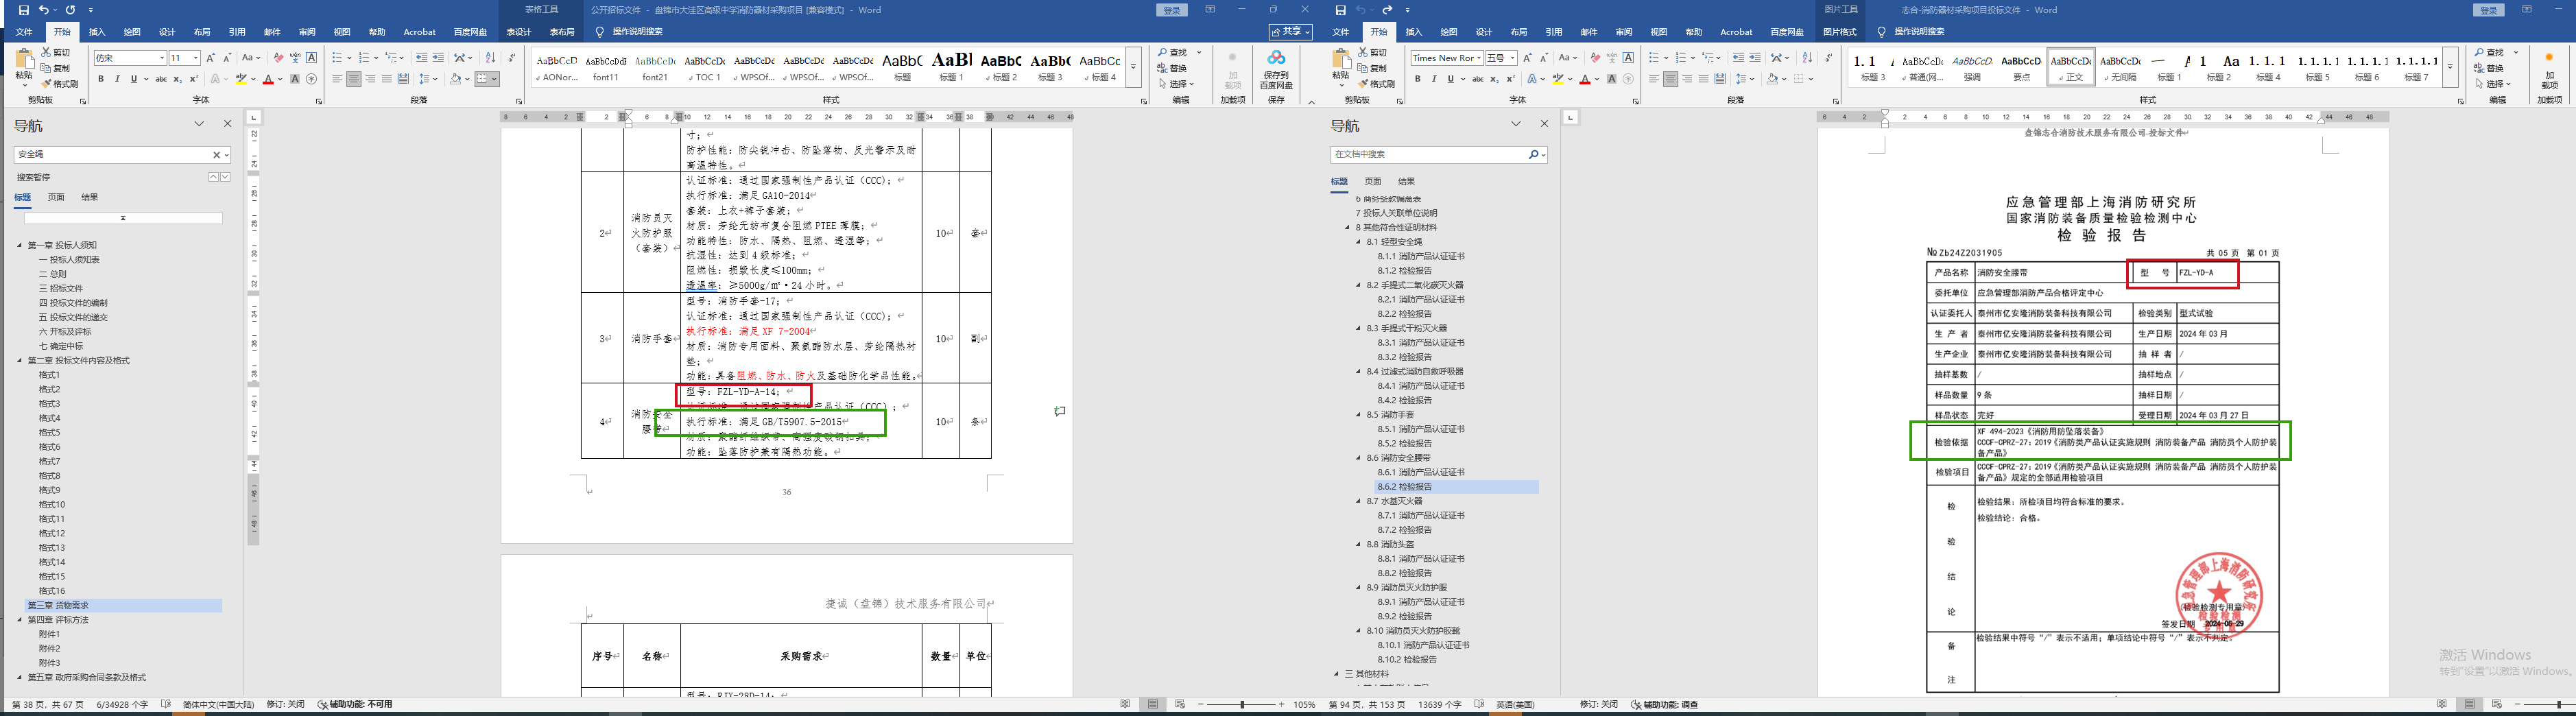2576x716 pixels.
Task: Click Format Painter in left Word window
Action: click(60, 84)
